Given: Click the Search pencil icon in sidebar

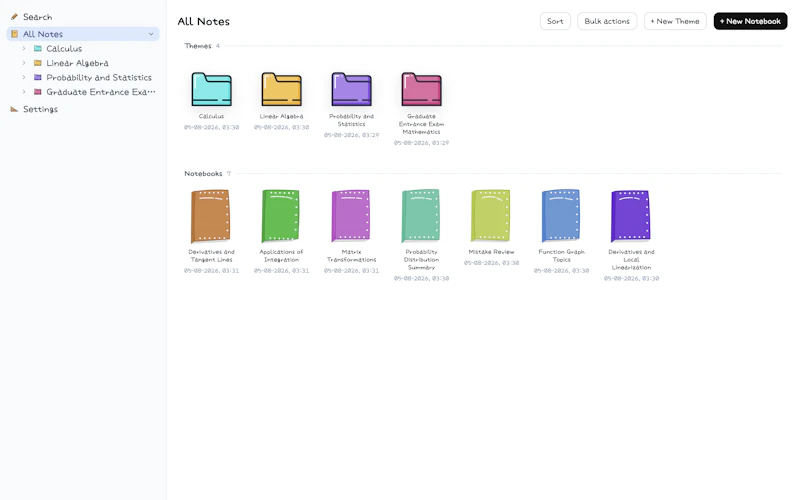Looking at the screenshot, I should coord(14,17).
